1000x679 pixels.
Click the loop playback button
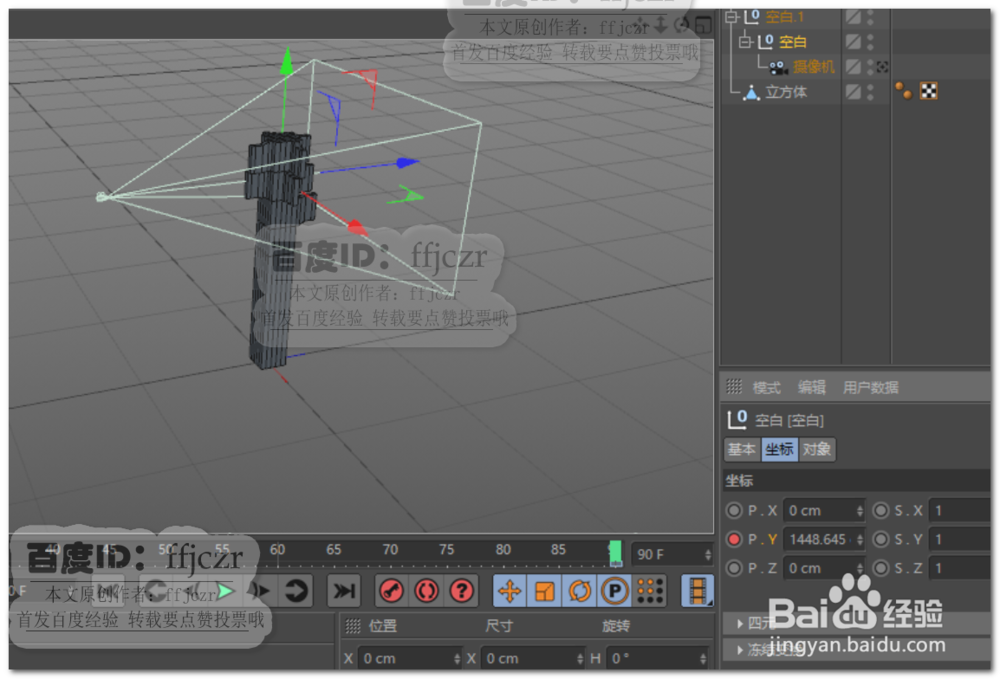[x=296, y=591]
